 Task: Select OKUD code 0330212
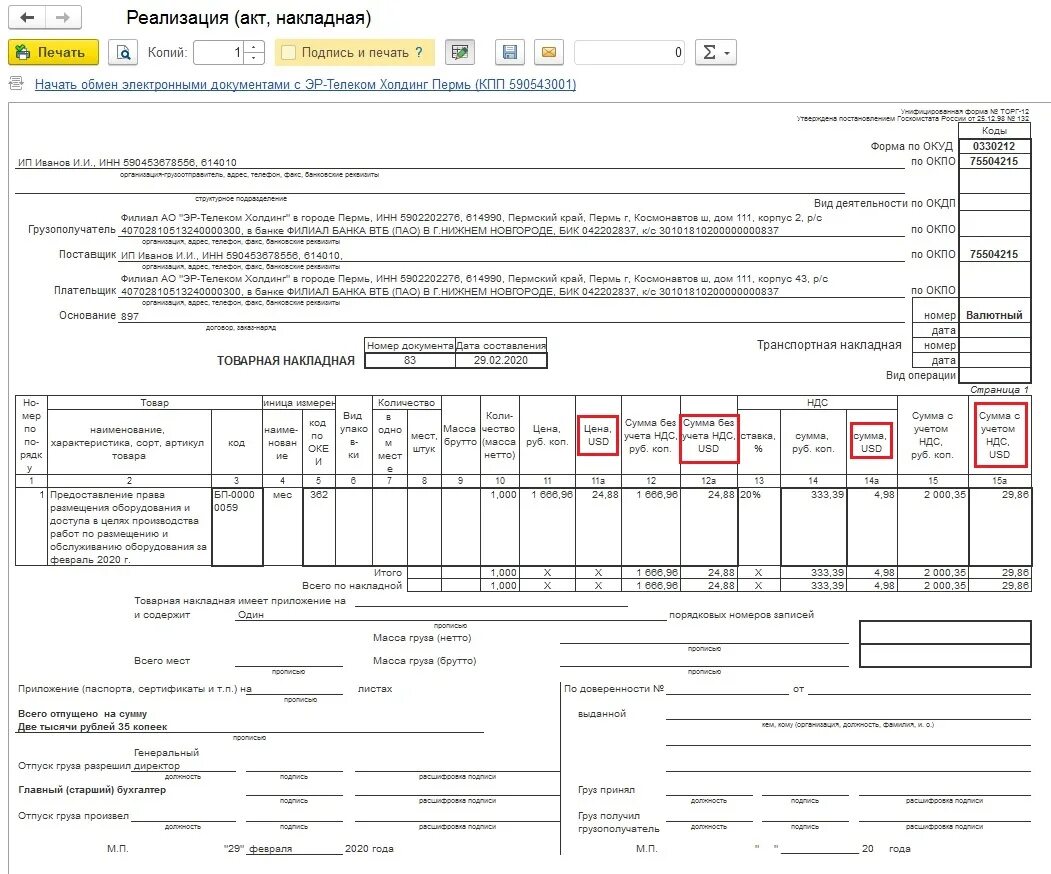[994, 146]
